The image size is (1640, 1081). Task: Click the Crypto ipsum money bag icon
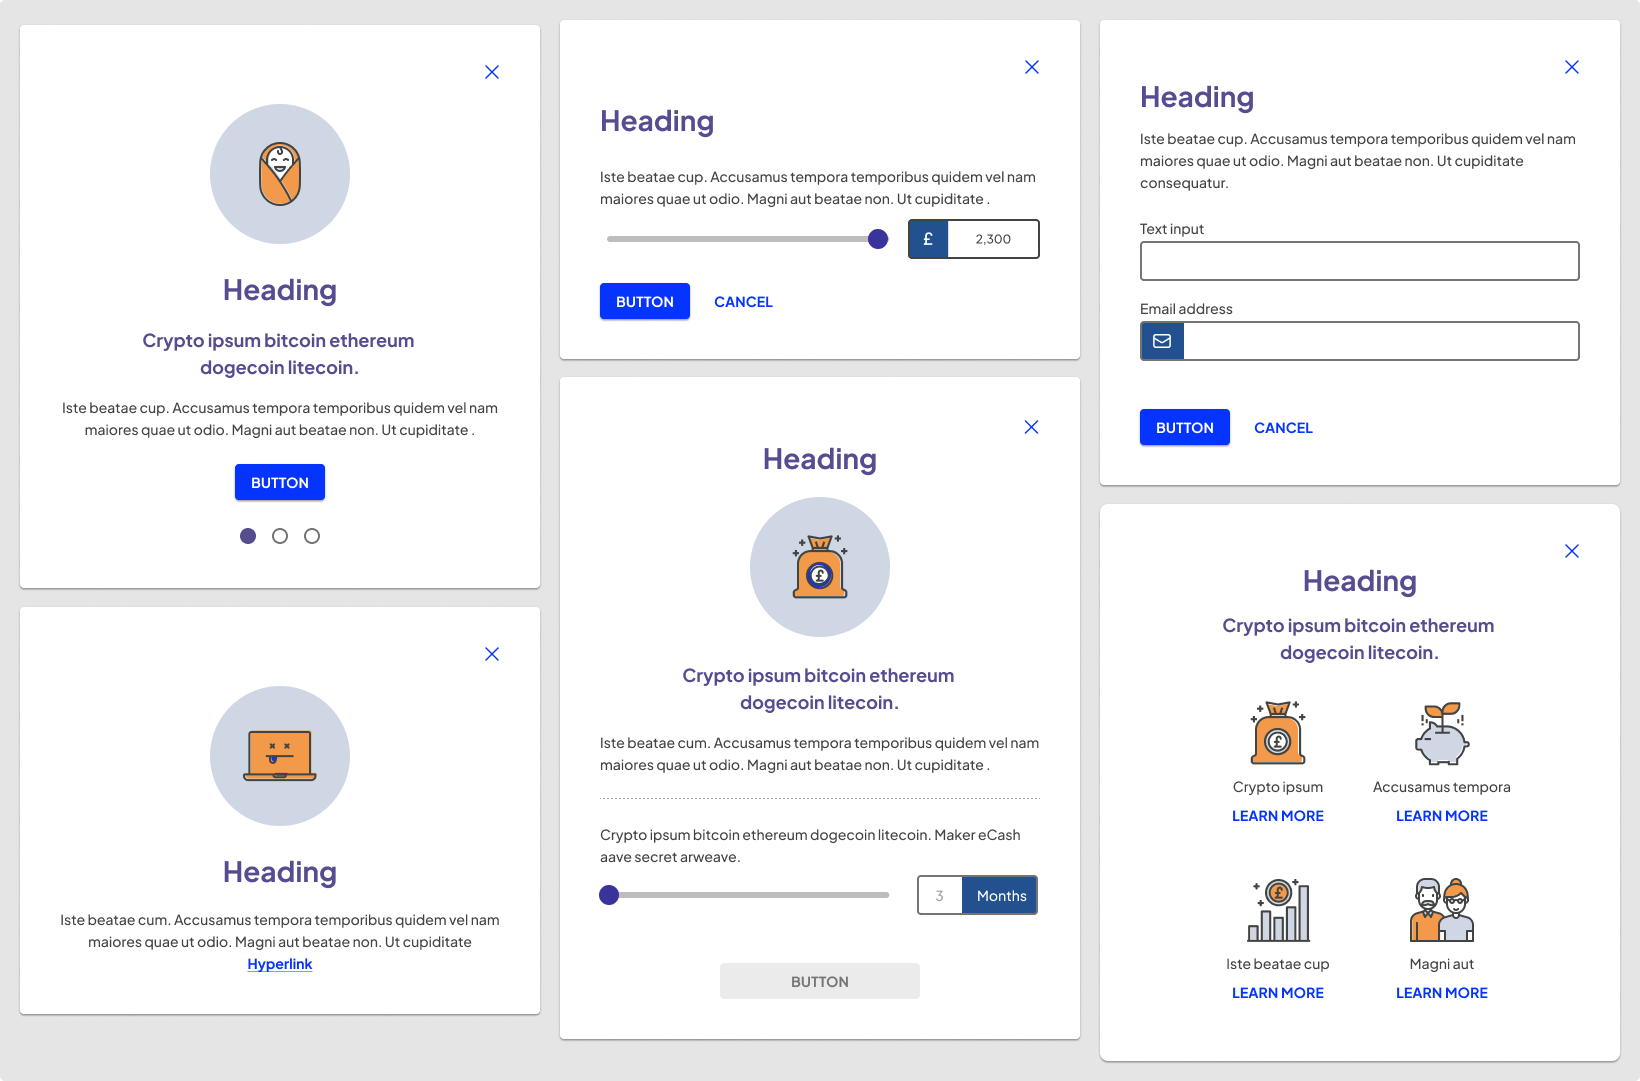1278,732
